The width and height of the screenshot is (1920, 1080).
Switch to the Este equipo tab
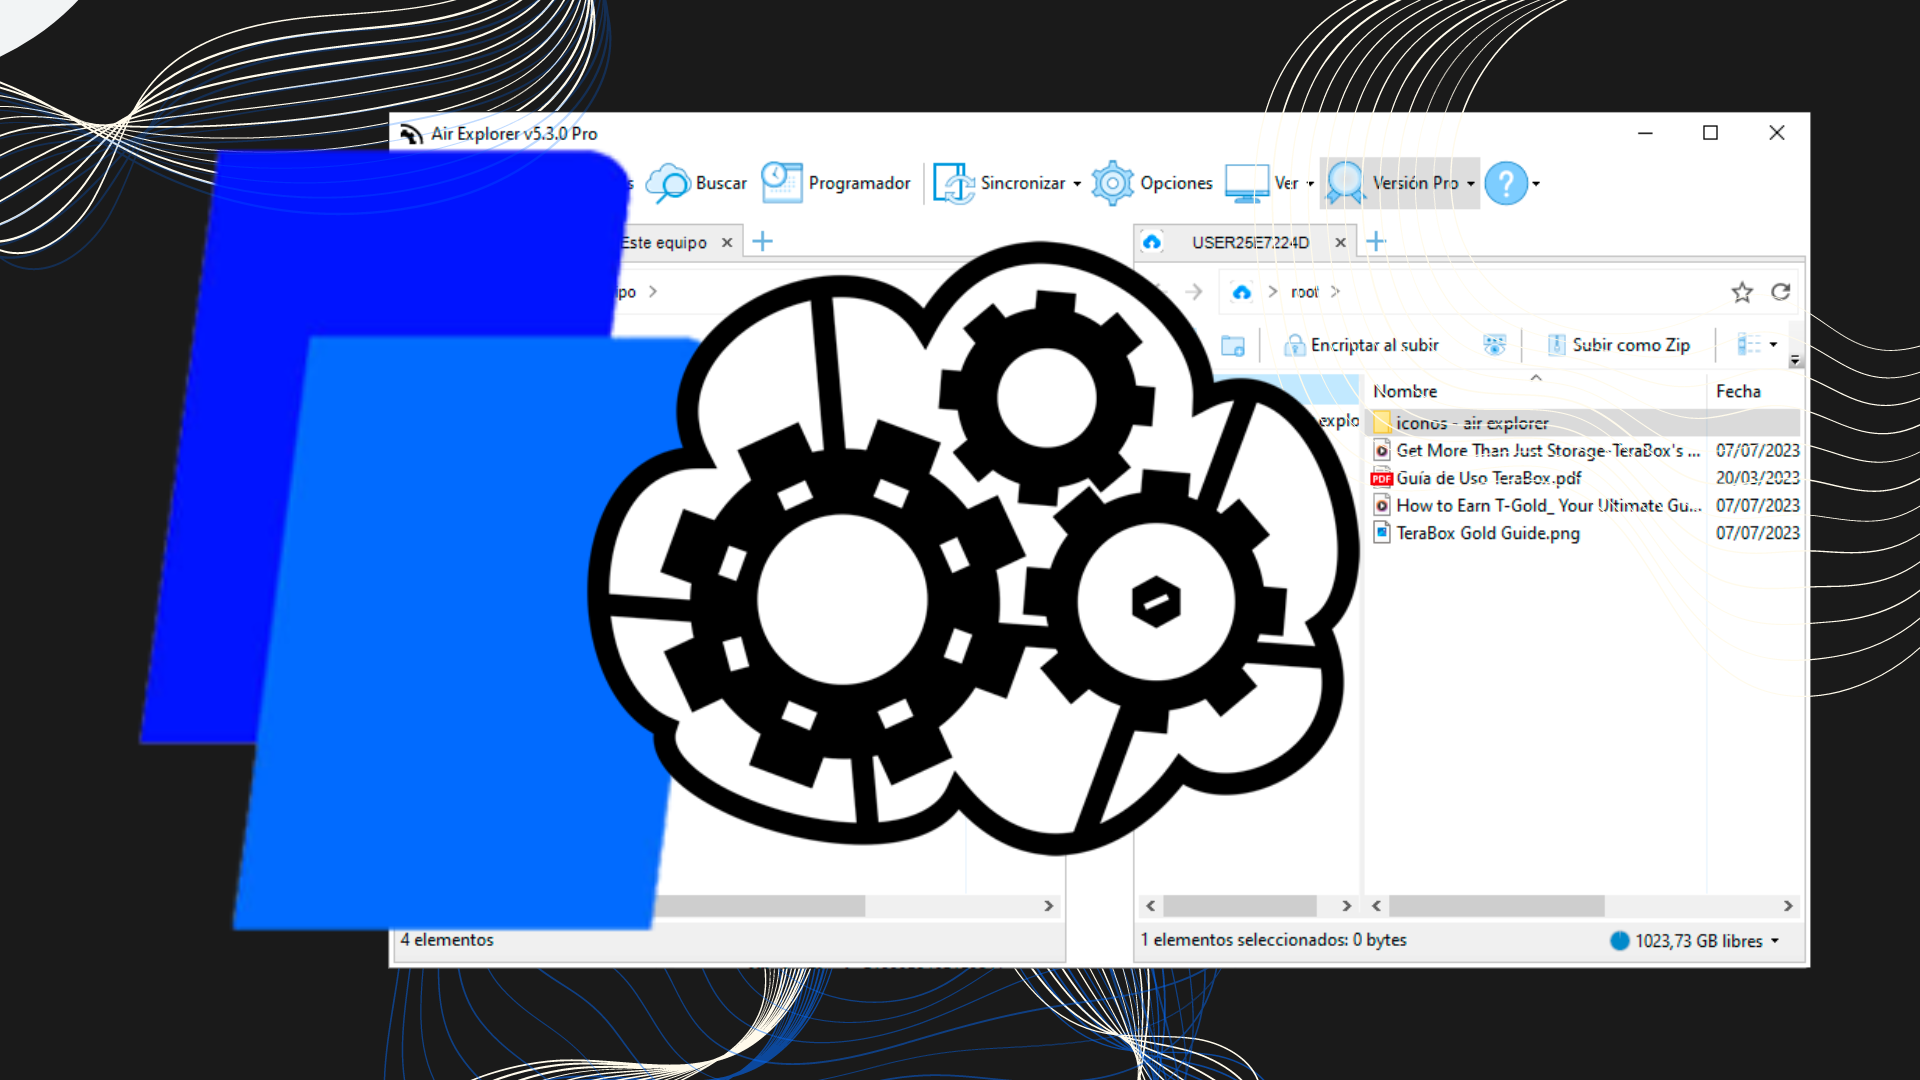click(x=664, y=242)
